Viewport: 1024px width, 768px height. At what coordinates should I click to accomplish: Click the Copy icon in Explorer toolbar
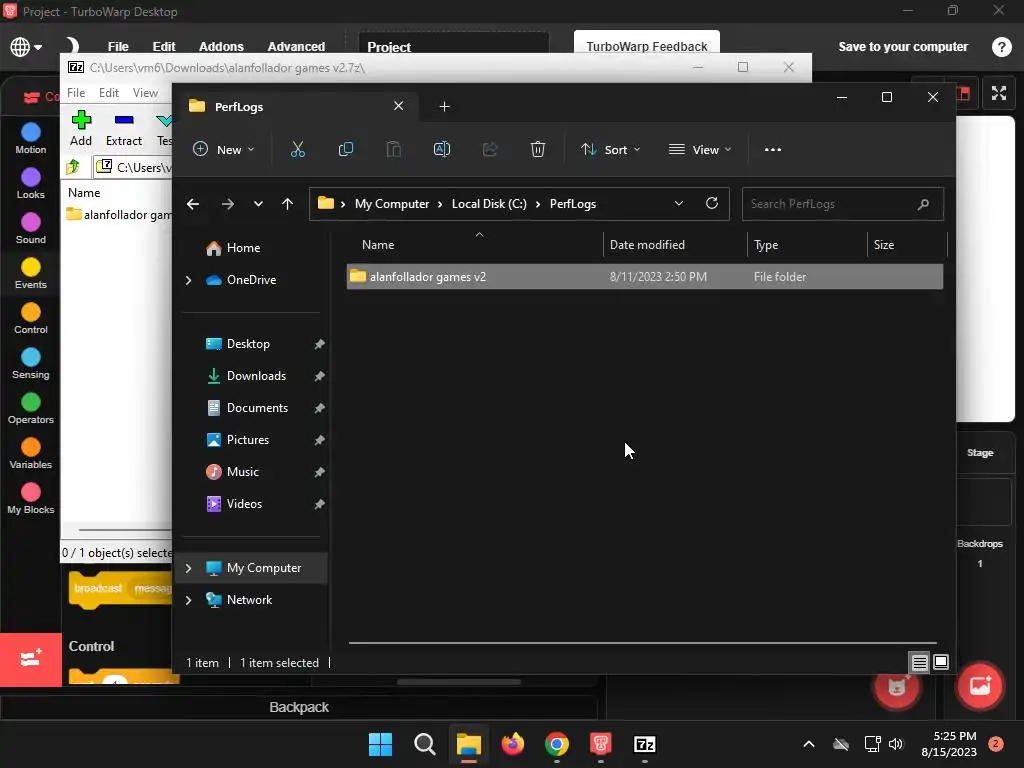click(x=345, y=150)
